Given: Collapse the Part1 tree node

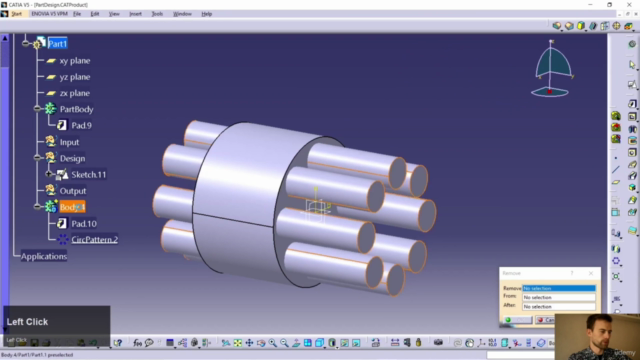Looking at the screenshot, I should (26, 43).
